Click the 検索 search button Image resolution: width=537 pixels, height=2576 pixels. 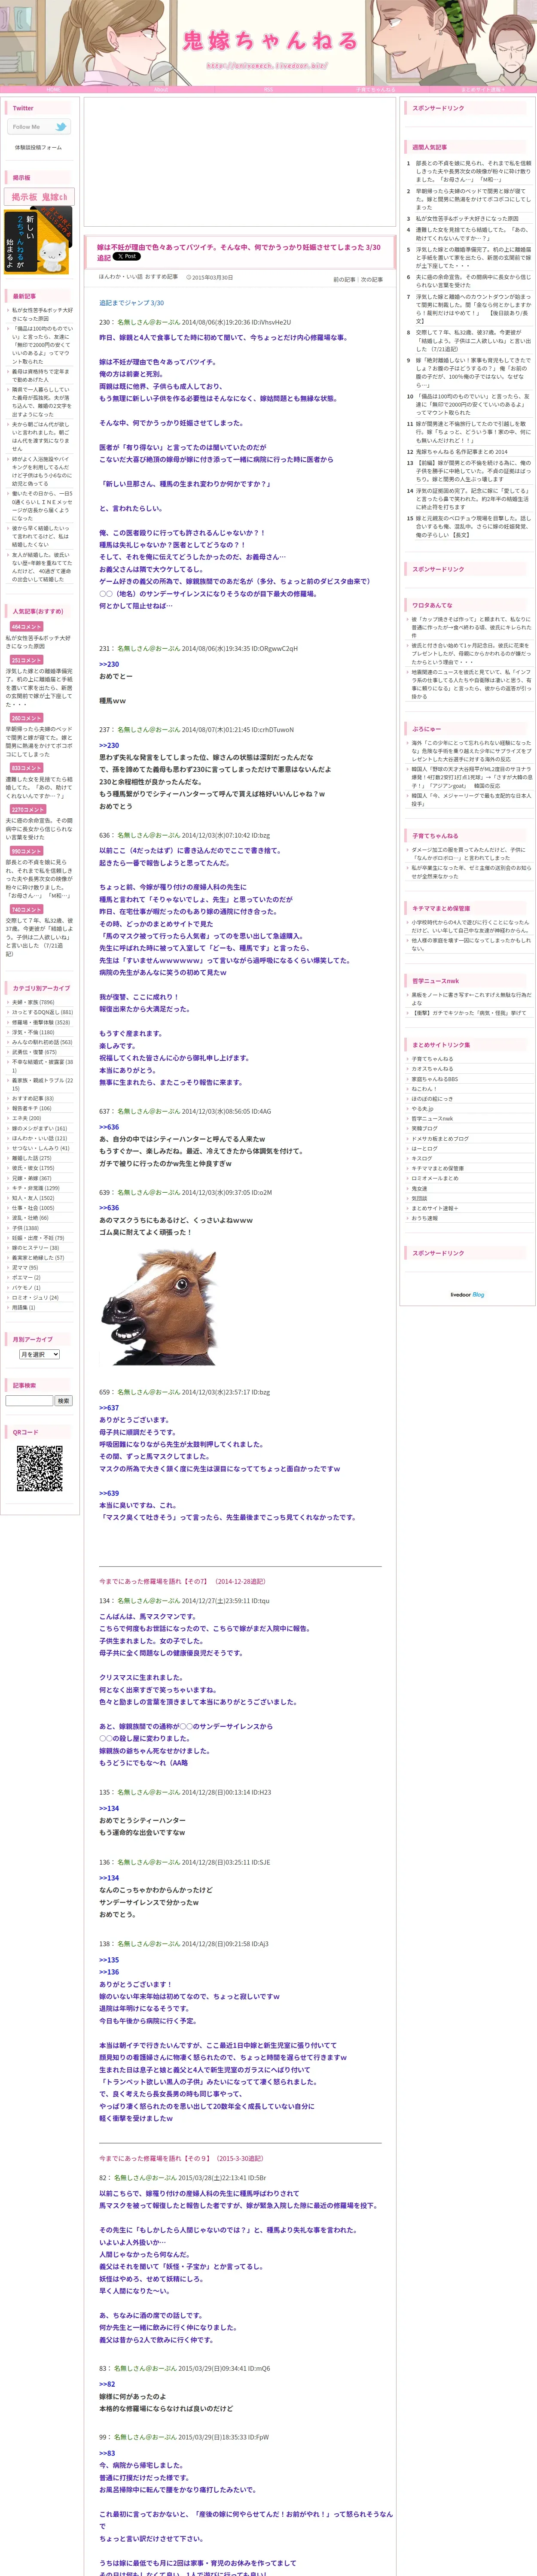coord(64,1401)
